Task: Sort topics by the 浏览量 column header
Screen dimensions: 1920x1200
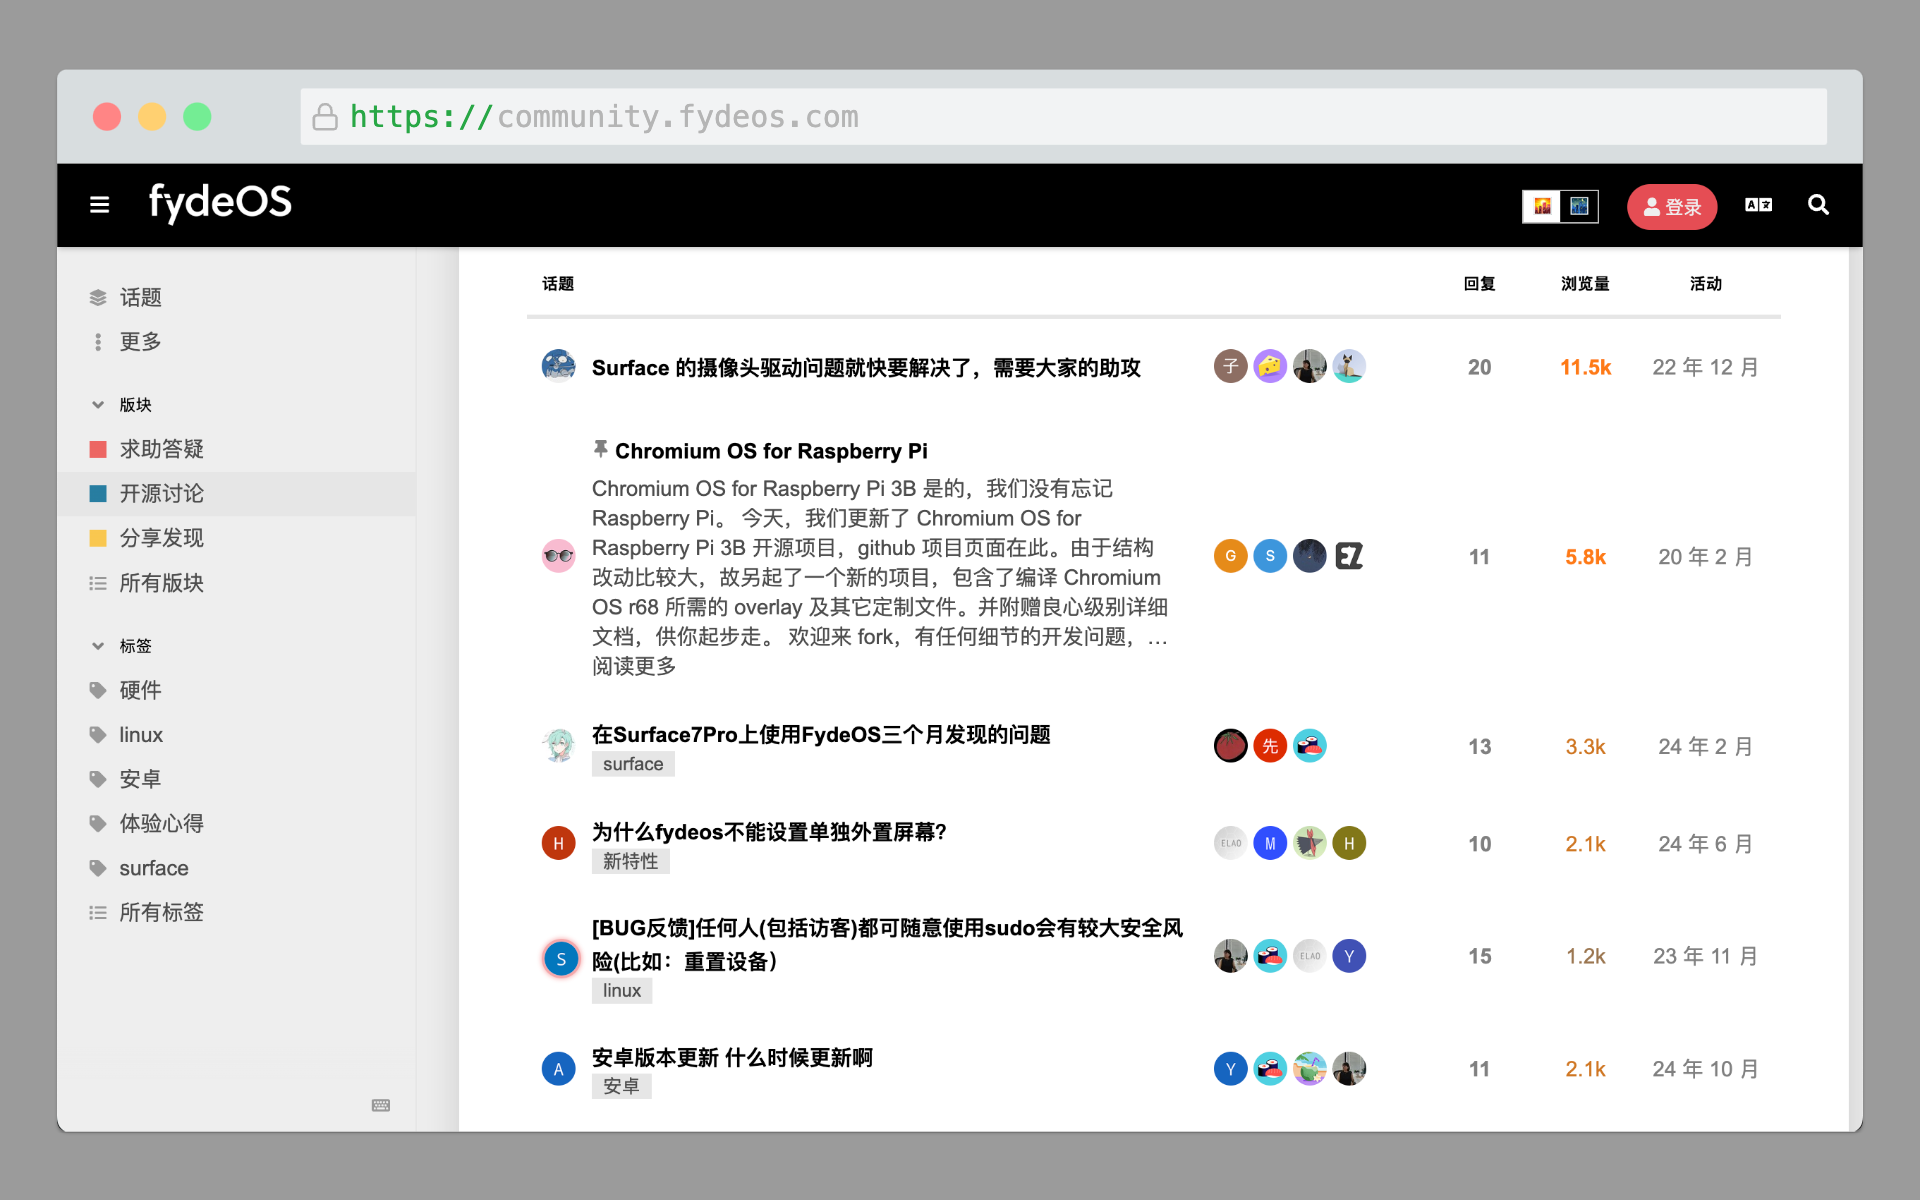Action: 1585,284
